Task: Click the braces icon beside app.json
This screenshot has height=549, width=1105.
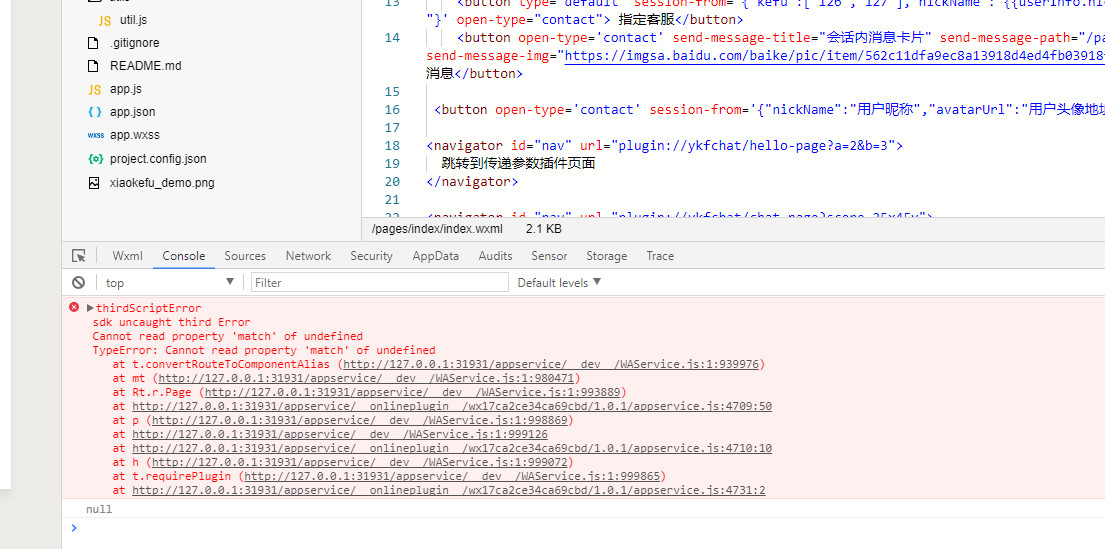Action: coord(94,112)
